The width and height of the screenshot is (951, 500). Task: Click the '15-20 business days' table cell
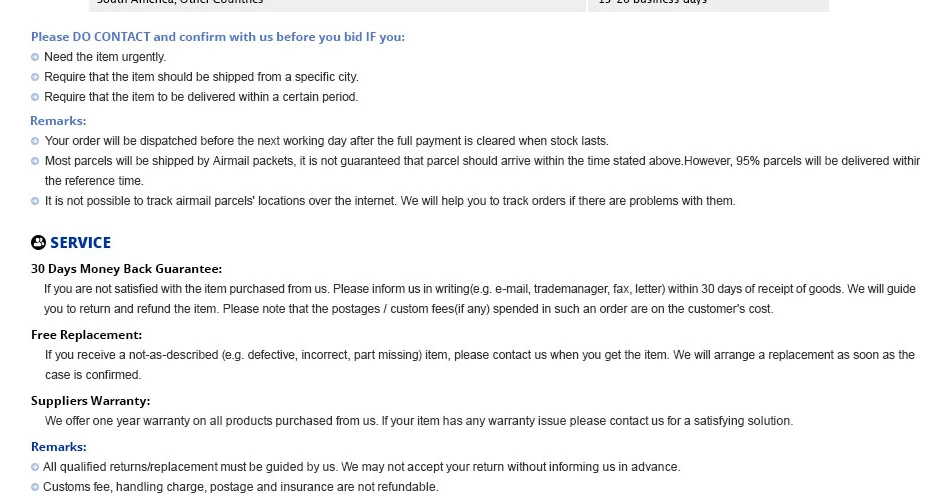708,3
